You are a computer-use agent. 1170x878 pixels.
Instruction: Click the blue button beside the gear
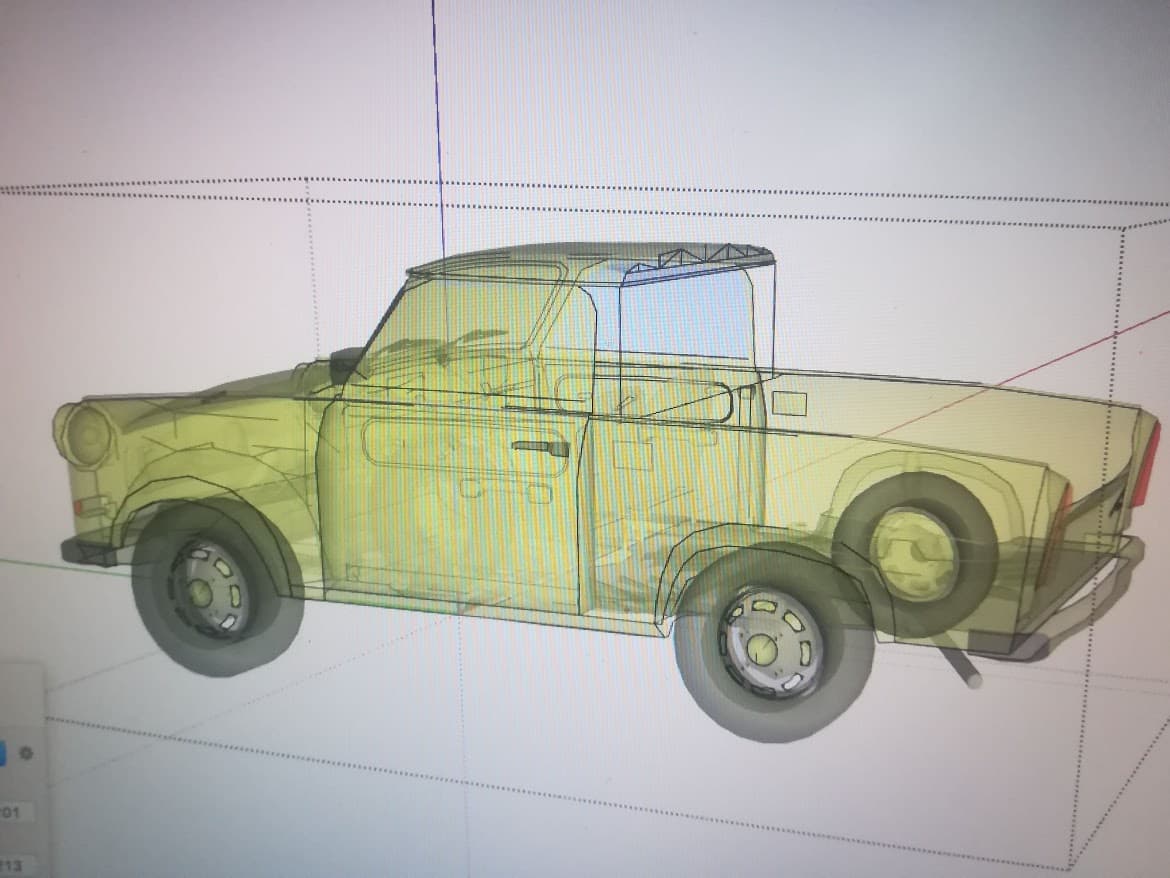(3, 752)
